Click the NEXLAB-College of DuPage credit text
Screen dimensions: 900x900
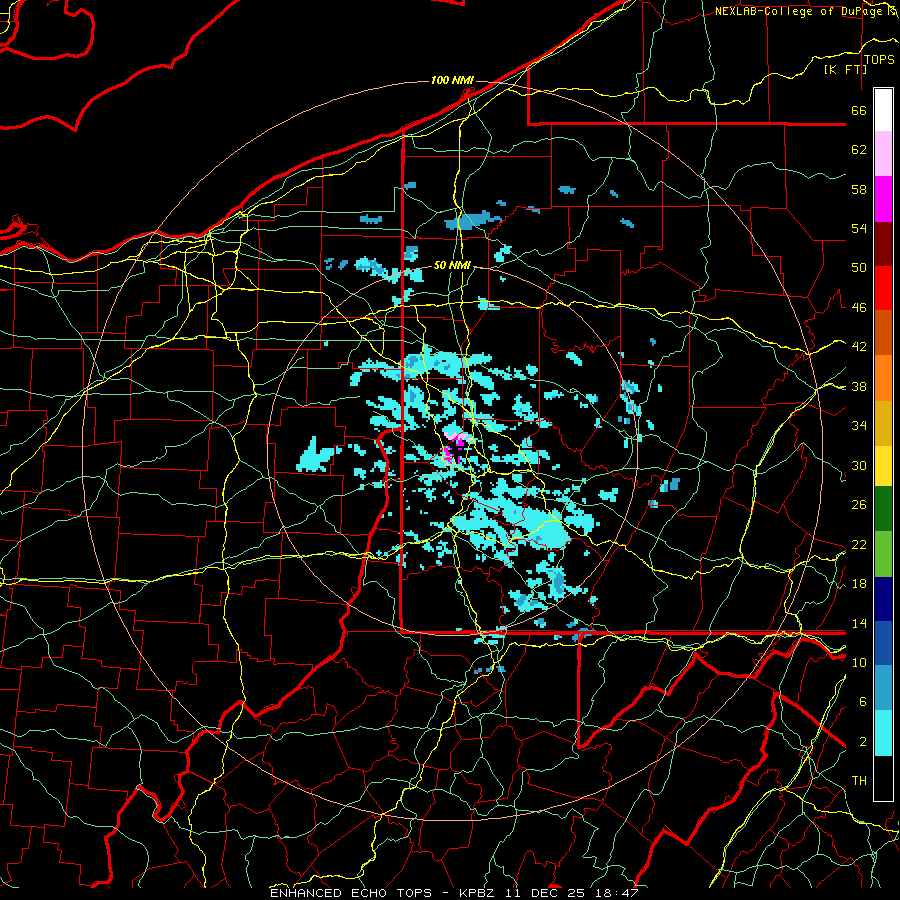tap(798, 11)
